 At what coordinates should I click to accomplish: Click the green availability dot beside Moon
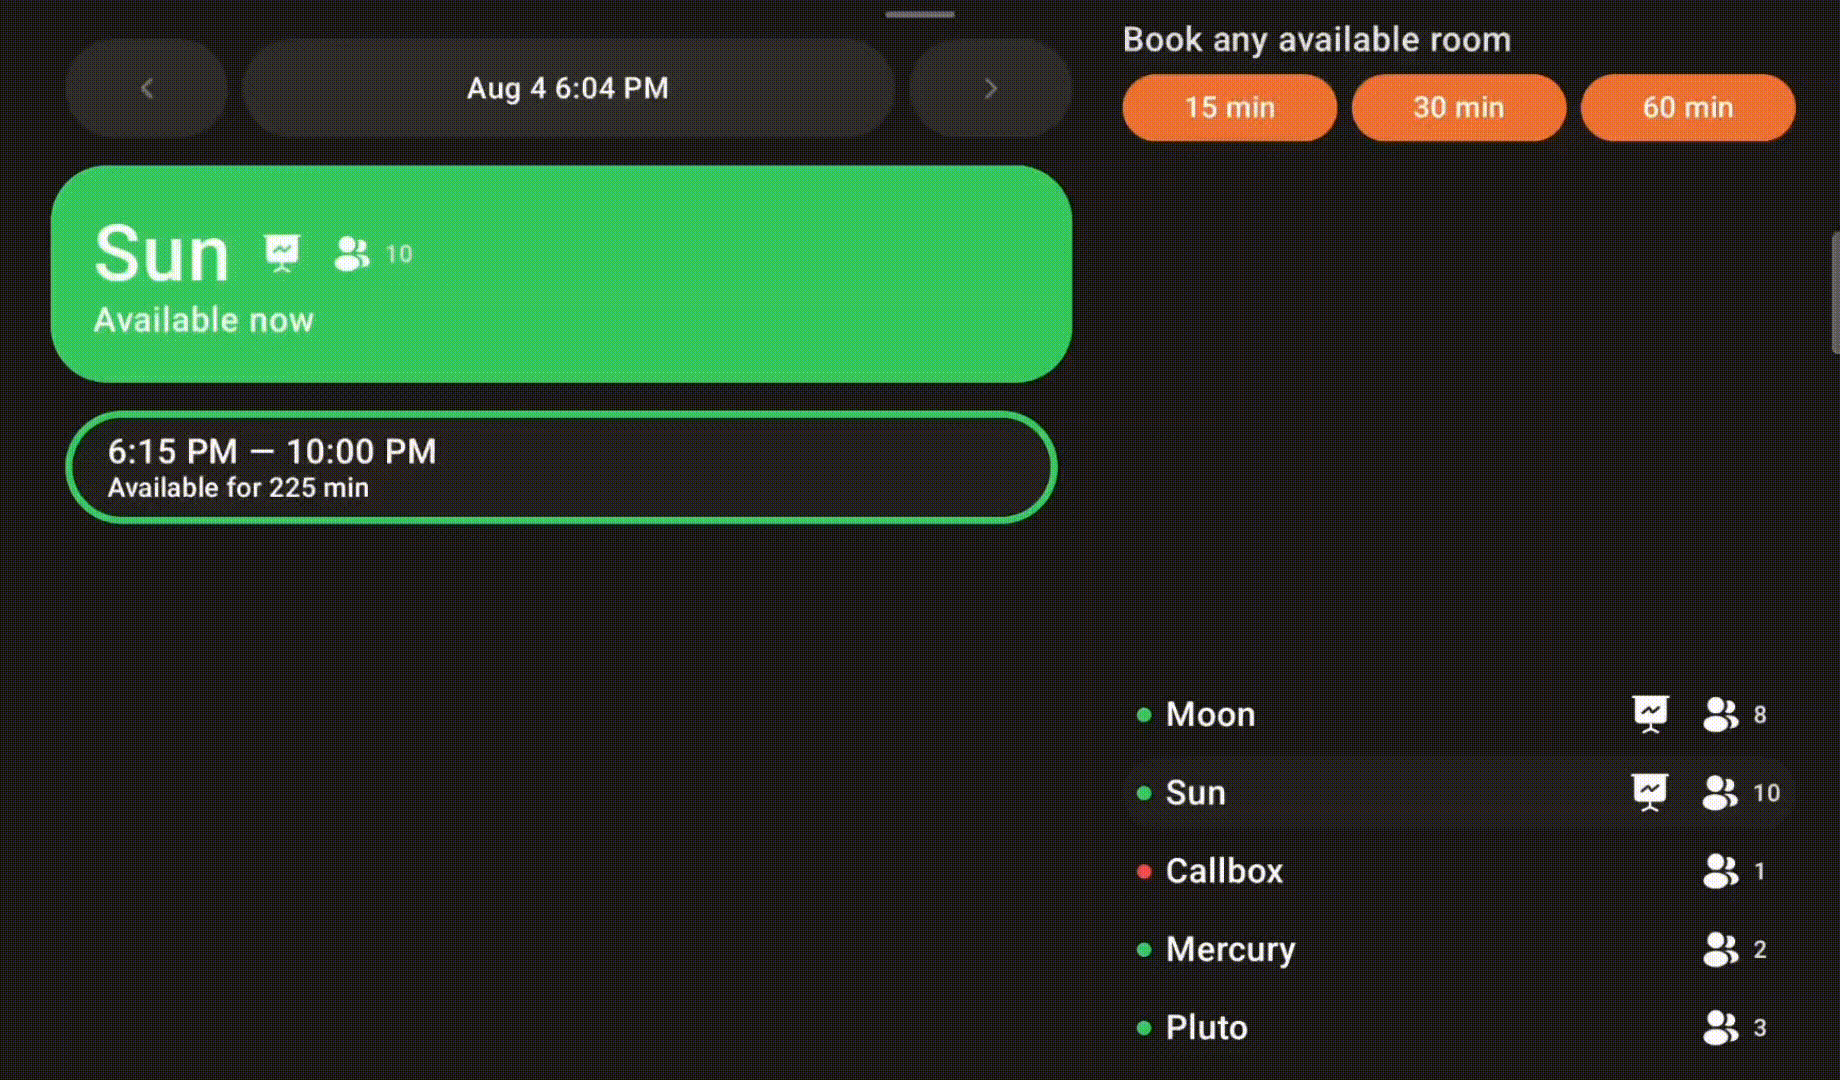1144,714
